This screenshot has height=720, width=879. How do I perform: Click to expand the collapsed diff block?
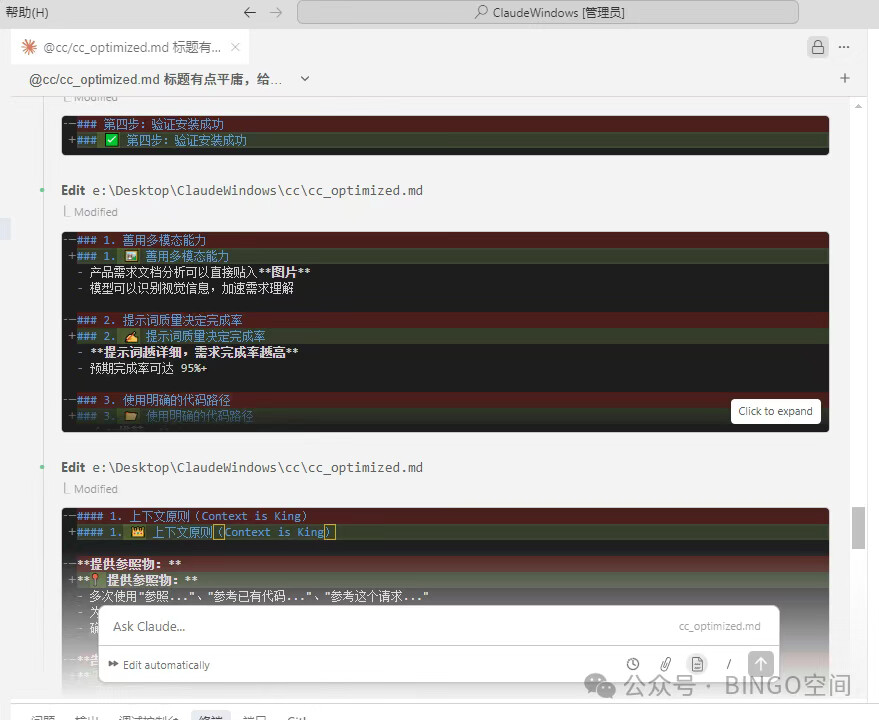pyautogui.click(x=775, y=411)
